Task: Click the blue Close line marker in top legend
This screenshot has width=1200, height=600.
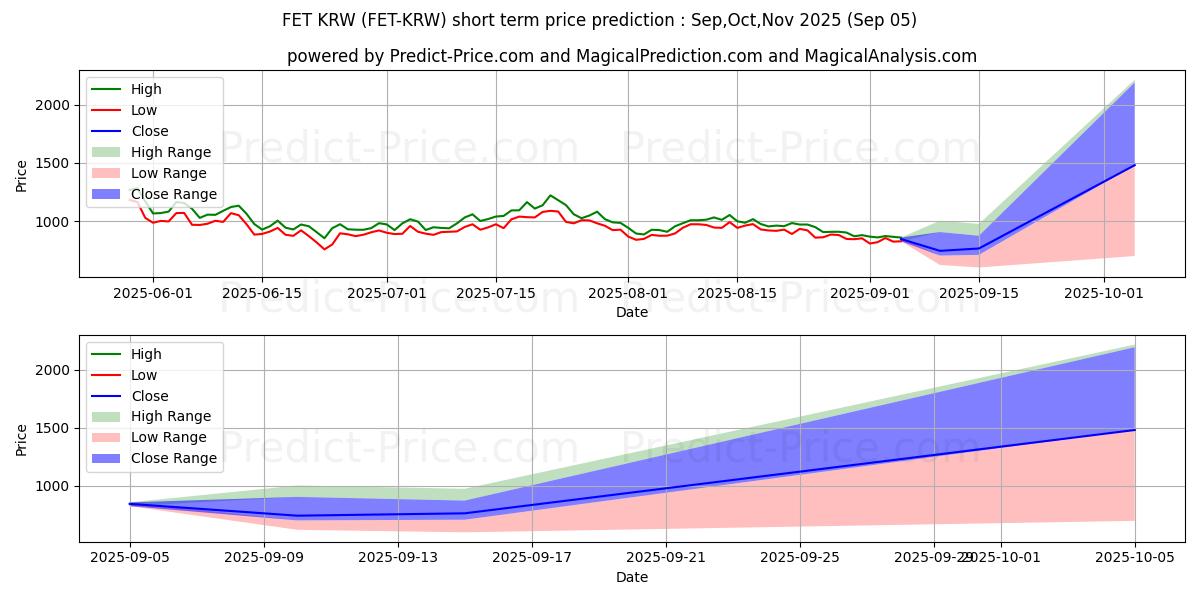Action: (x=106, y=132)
